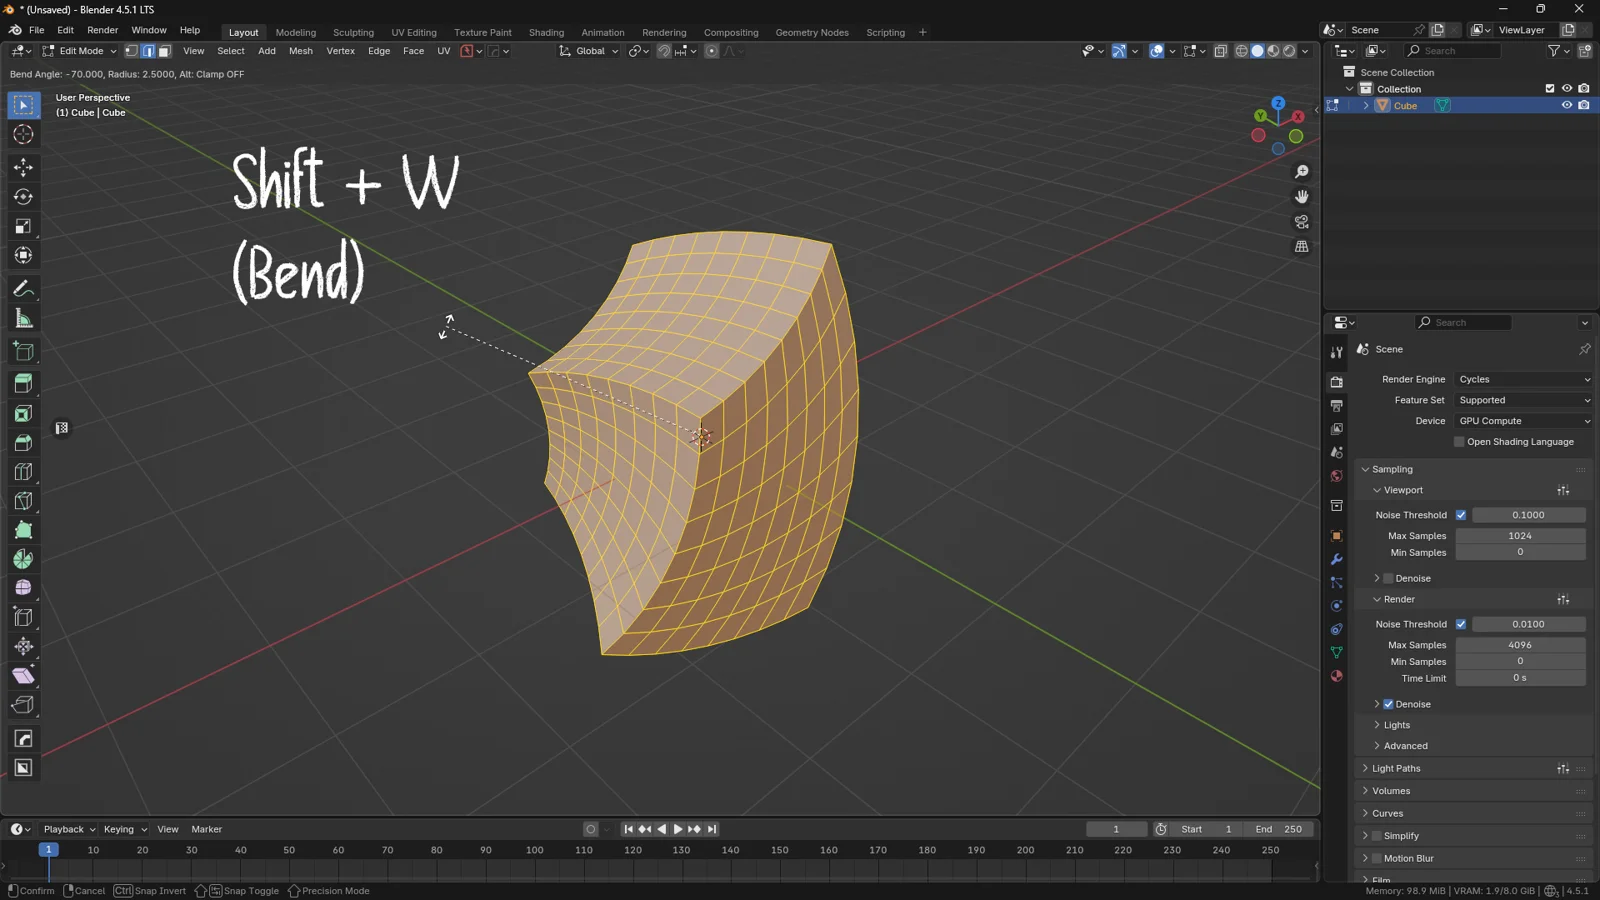Open the Render menu
Image resolution: width=1600 pixels, height=900 pixels.
102,30
